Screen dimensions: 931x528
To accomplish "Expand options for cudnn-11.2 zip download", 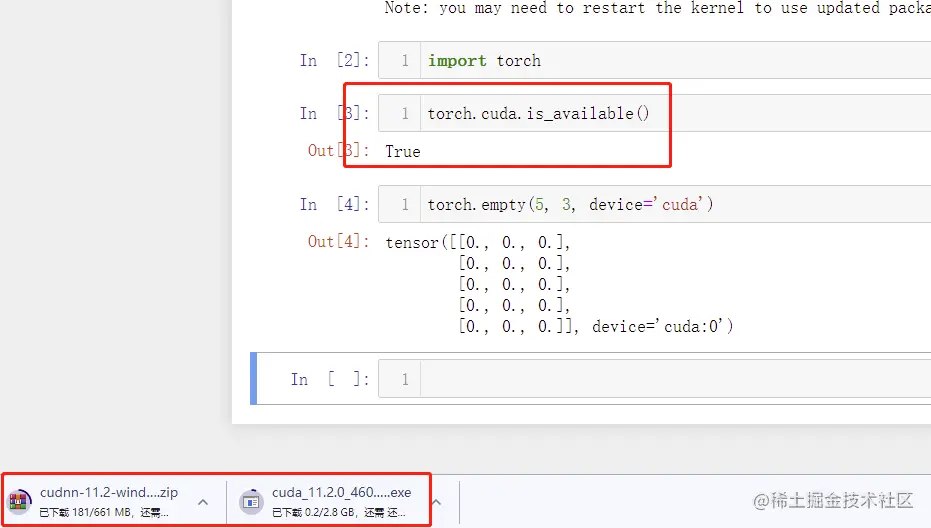I will tap(203, 502).
